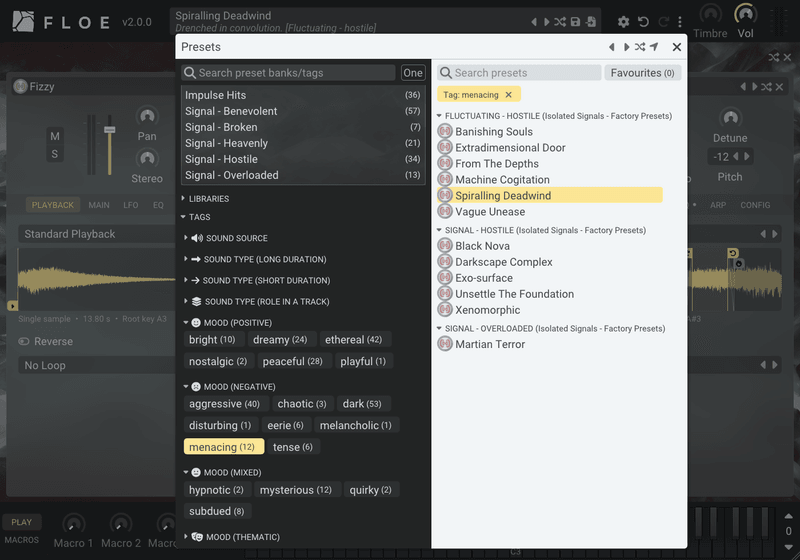Remove the 'Tag: menacing' filter

[508, 95]
